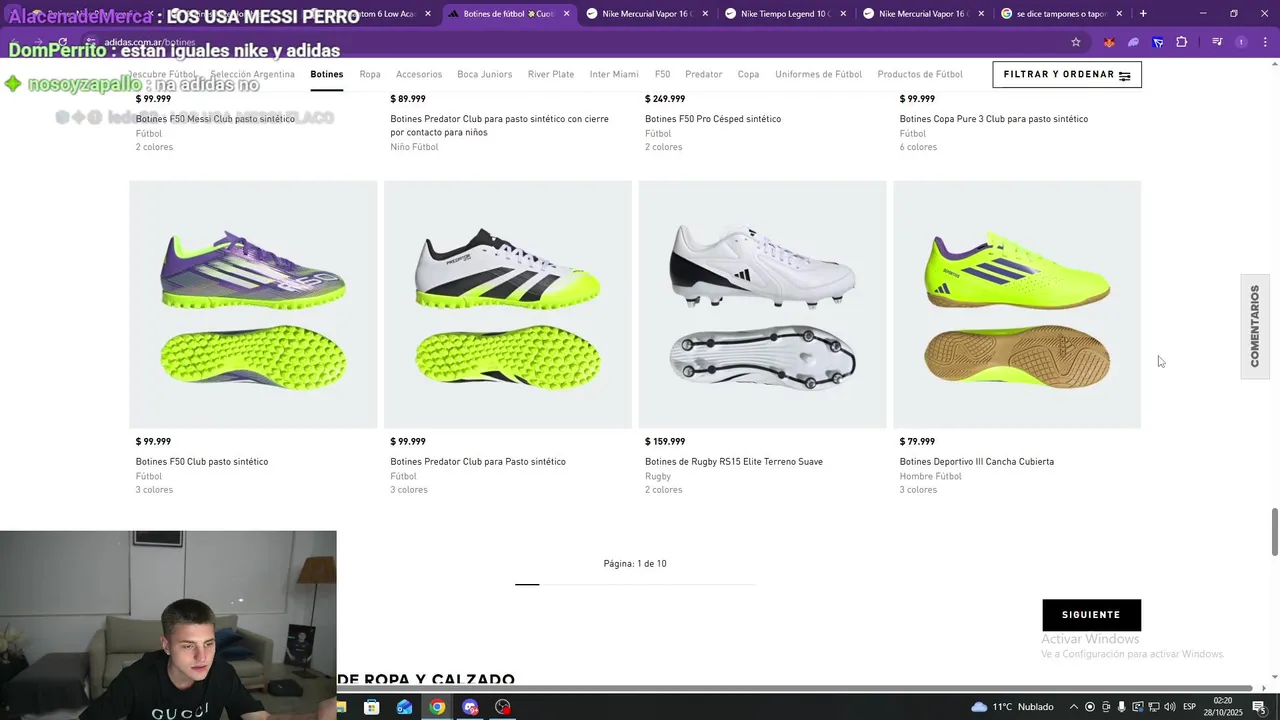This screenshot has height=720, width=1280.
Task: Open 'Botines F50 Club pasto sintético' title link
Action: pyautogui.click(x=202, y=462)
